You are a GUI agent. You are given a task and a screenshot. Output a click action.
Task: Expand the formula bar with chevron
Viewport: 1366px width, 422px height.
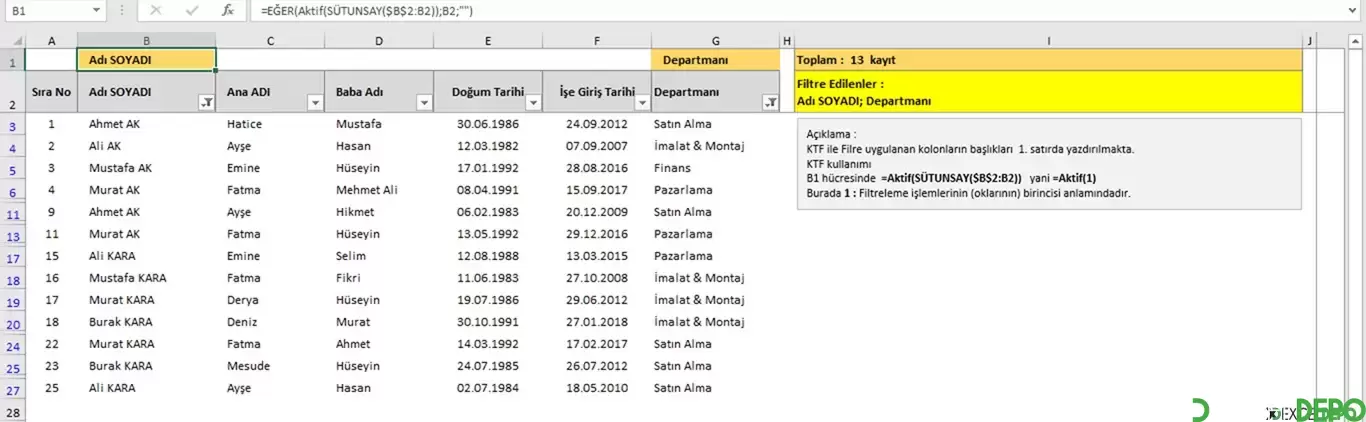click(x=1353, y=10)
